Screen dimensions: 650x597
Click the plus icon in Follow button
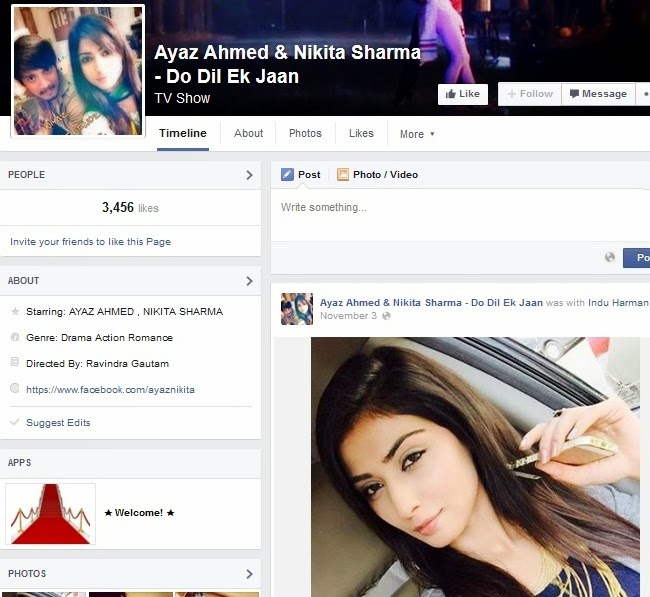512,94
